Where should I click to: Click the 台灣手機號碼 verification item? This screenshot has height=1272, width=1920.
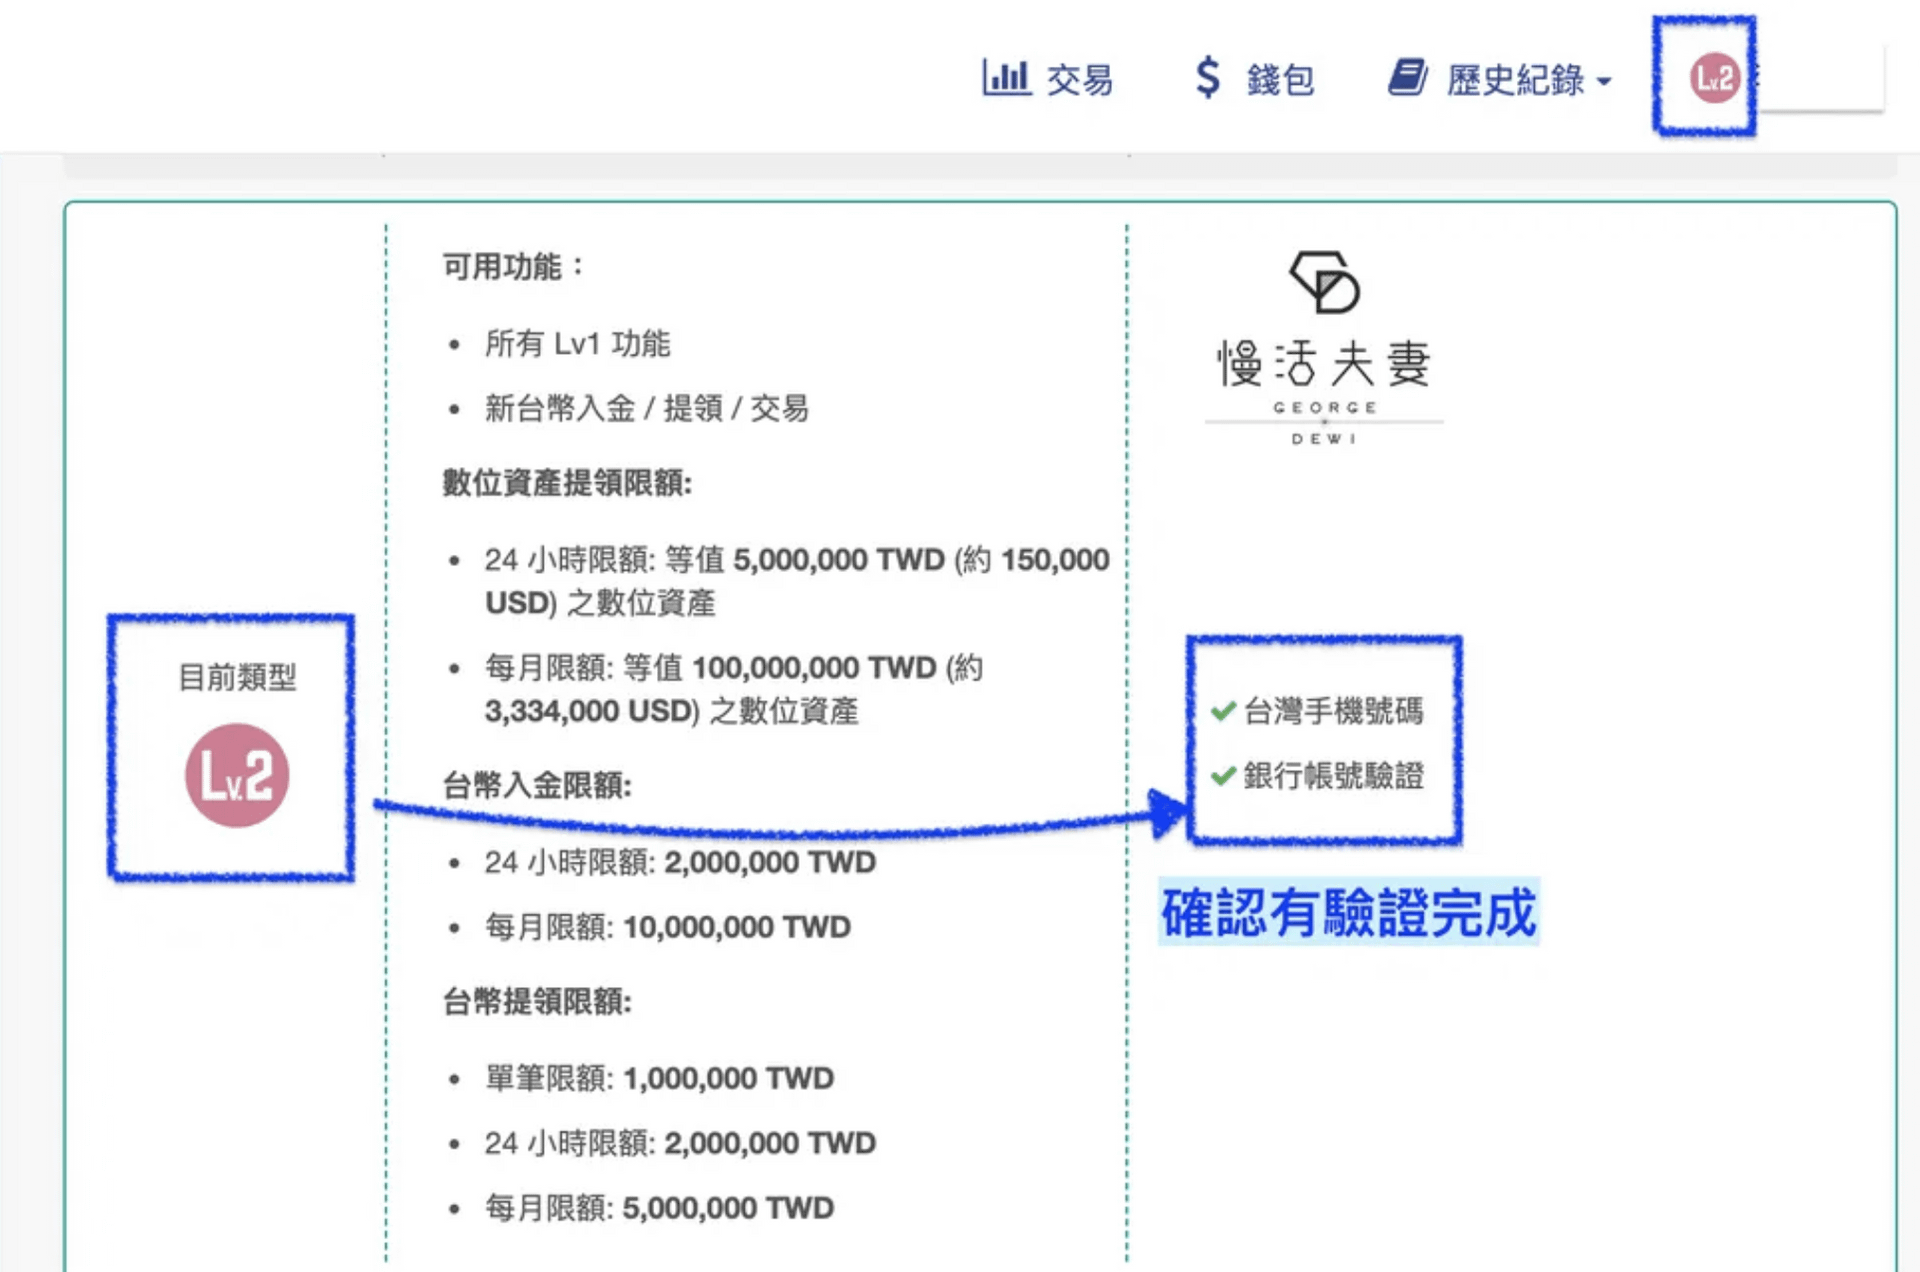click(x=1333, y=711)
